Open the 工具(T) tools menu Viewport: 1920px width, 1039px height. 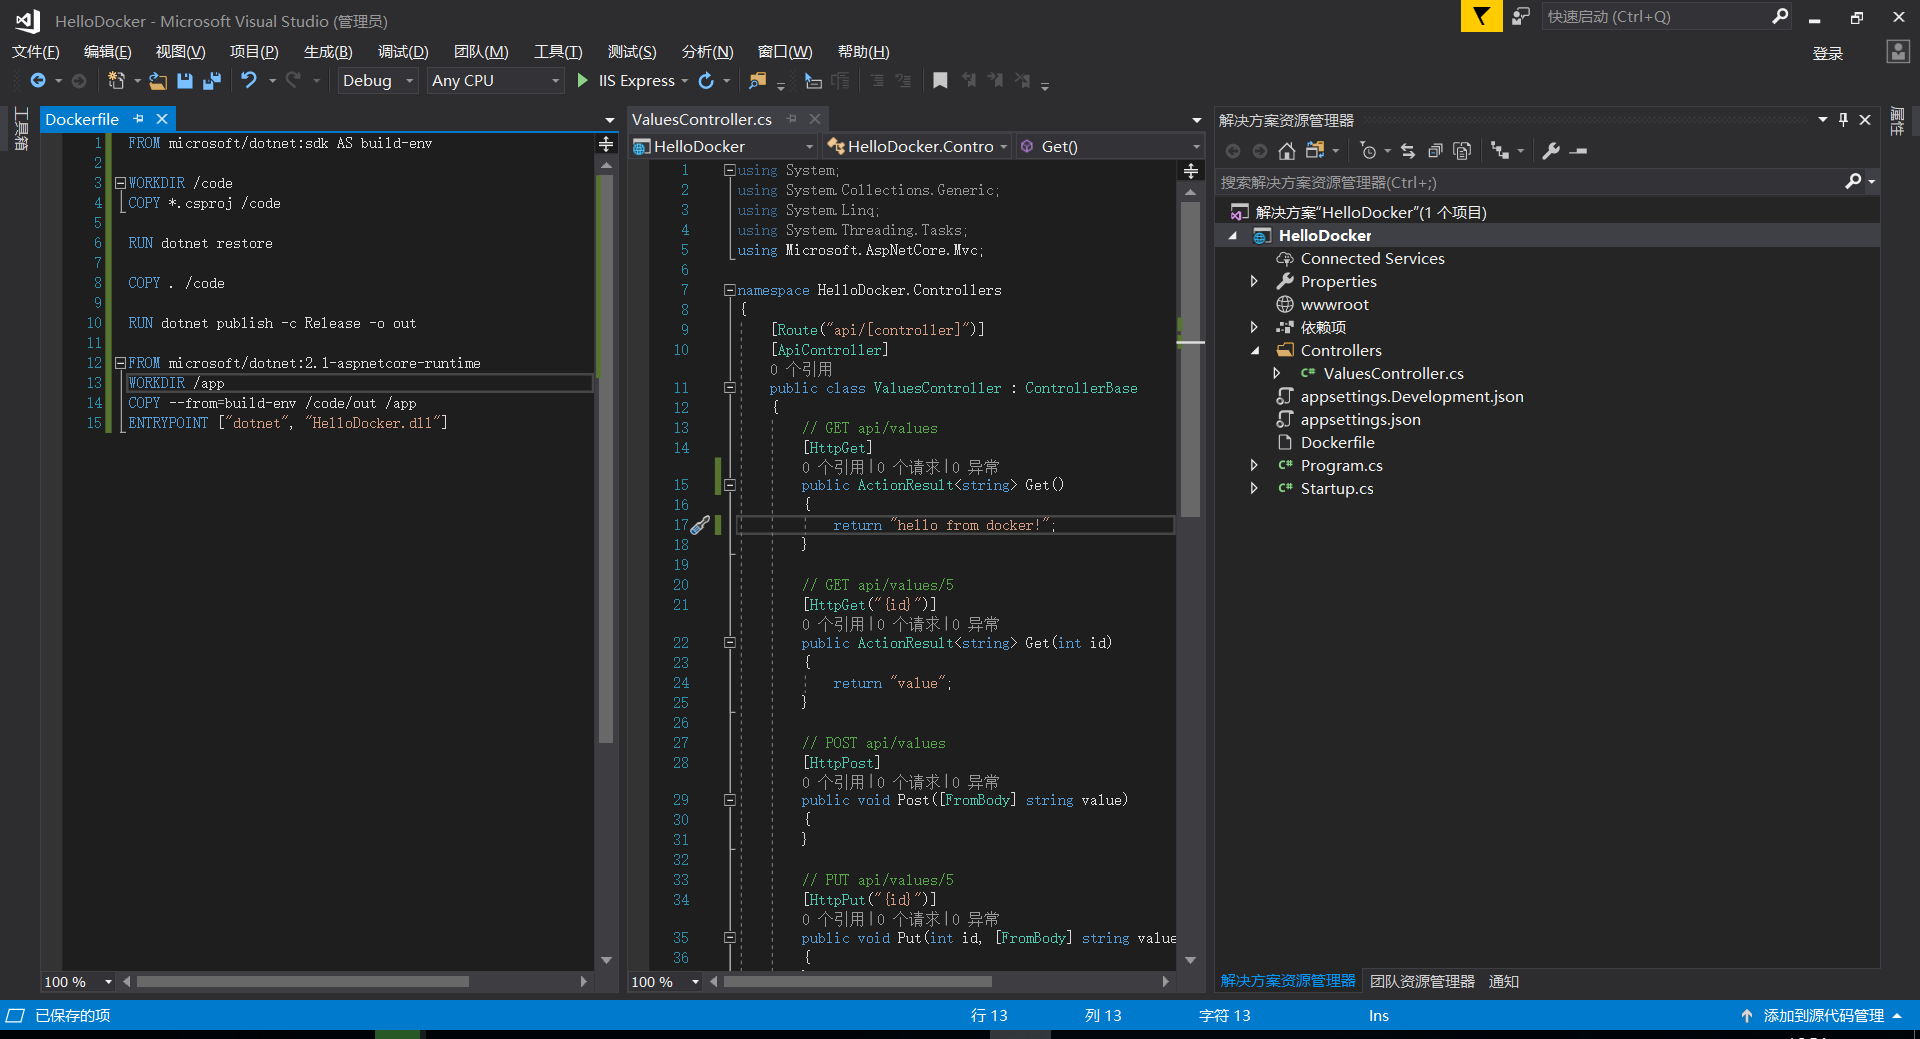coord(558,52)
